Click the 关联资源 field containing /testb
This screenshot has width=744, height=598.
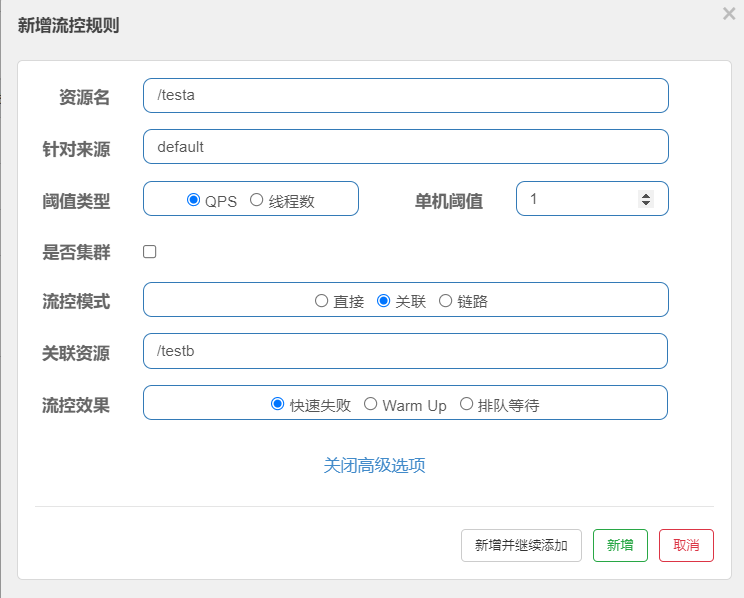pos(405,351)
